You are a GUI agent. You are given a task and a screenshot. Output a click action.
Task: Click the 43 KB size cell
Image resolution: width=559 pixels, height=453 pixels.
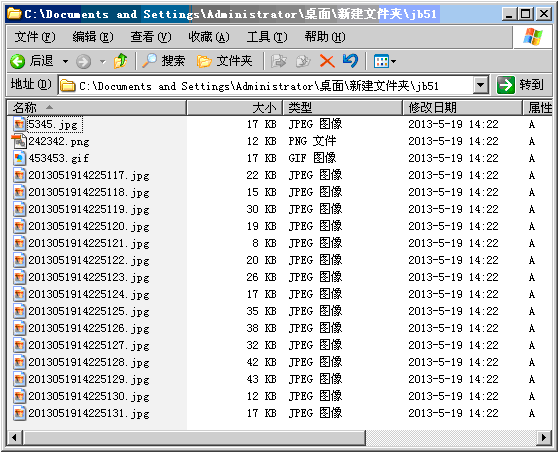(261, 379)
